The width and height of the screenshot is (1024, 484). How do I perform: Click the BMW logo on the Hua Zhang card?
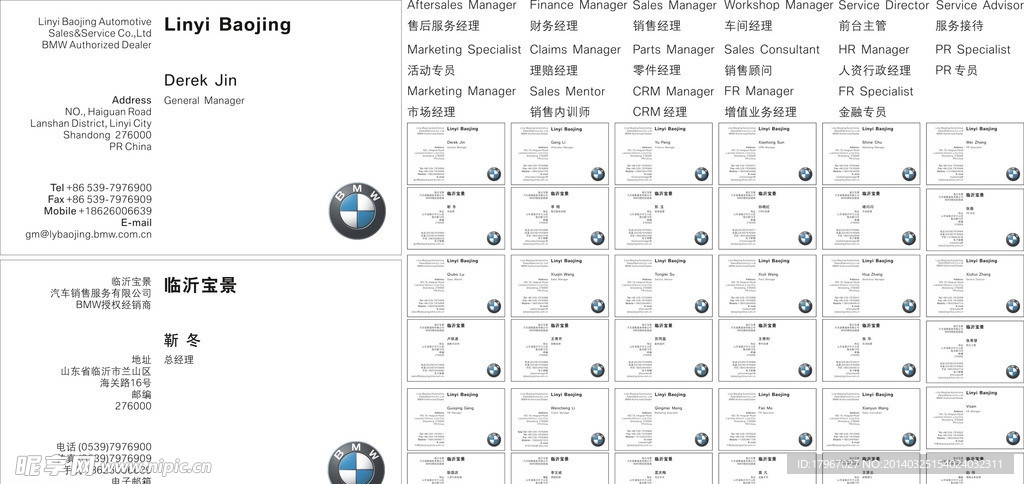[909, 306]
